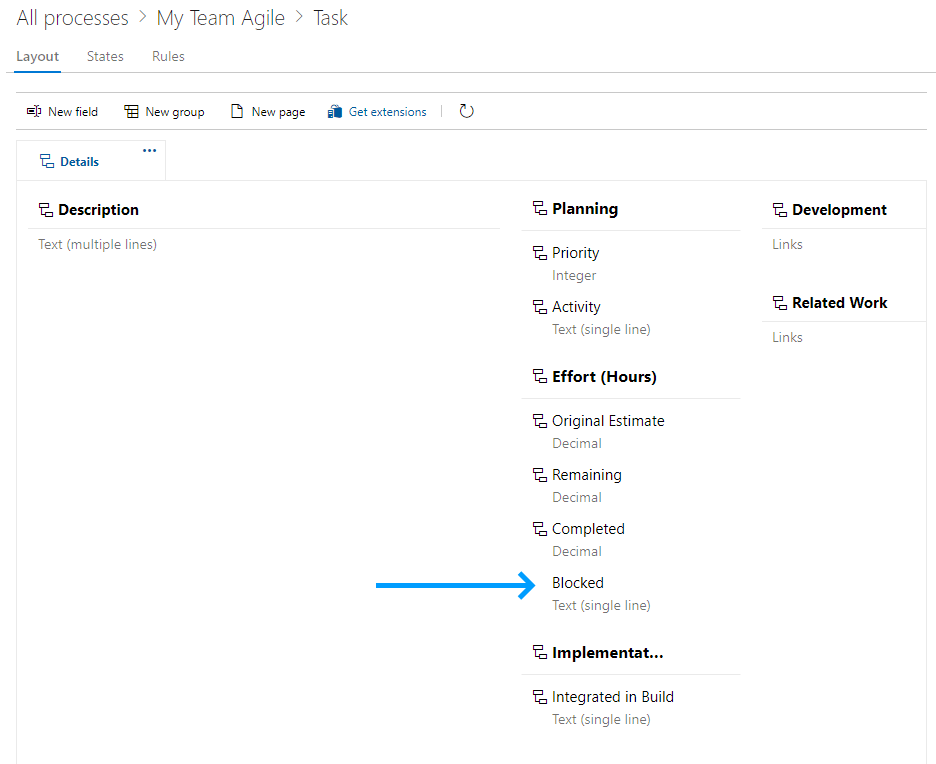Viewport: 936px width, 764px height.
Task: Open My Team Agile breadcrumb link
Action: pyautogui.click(x=220, y=18)
